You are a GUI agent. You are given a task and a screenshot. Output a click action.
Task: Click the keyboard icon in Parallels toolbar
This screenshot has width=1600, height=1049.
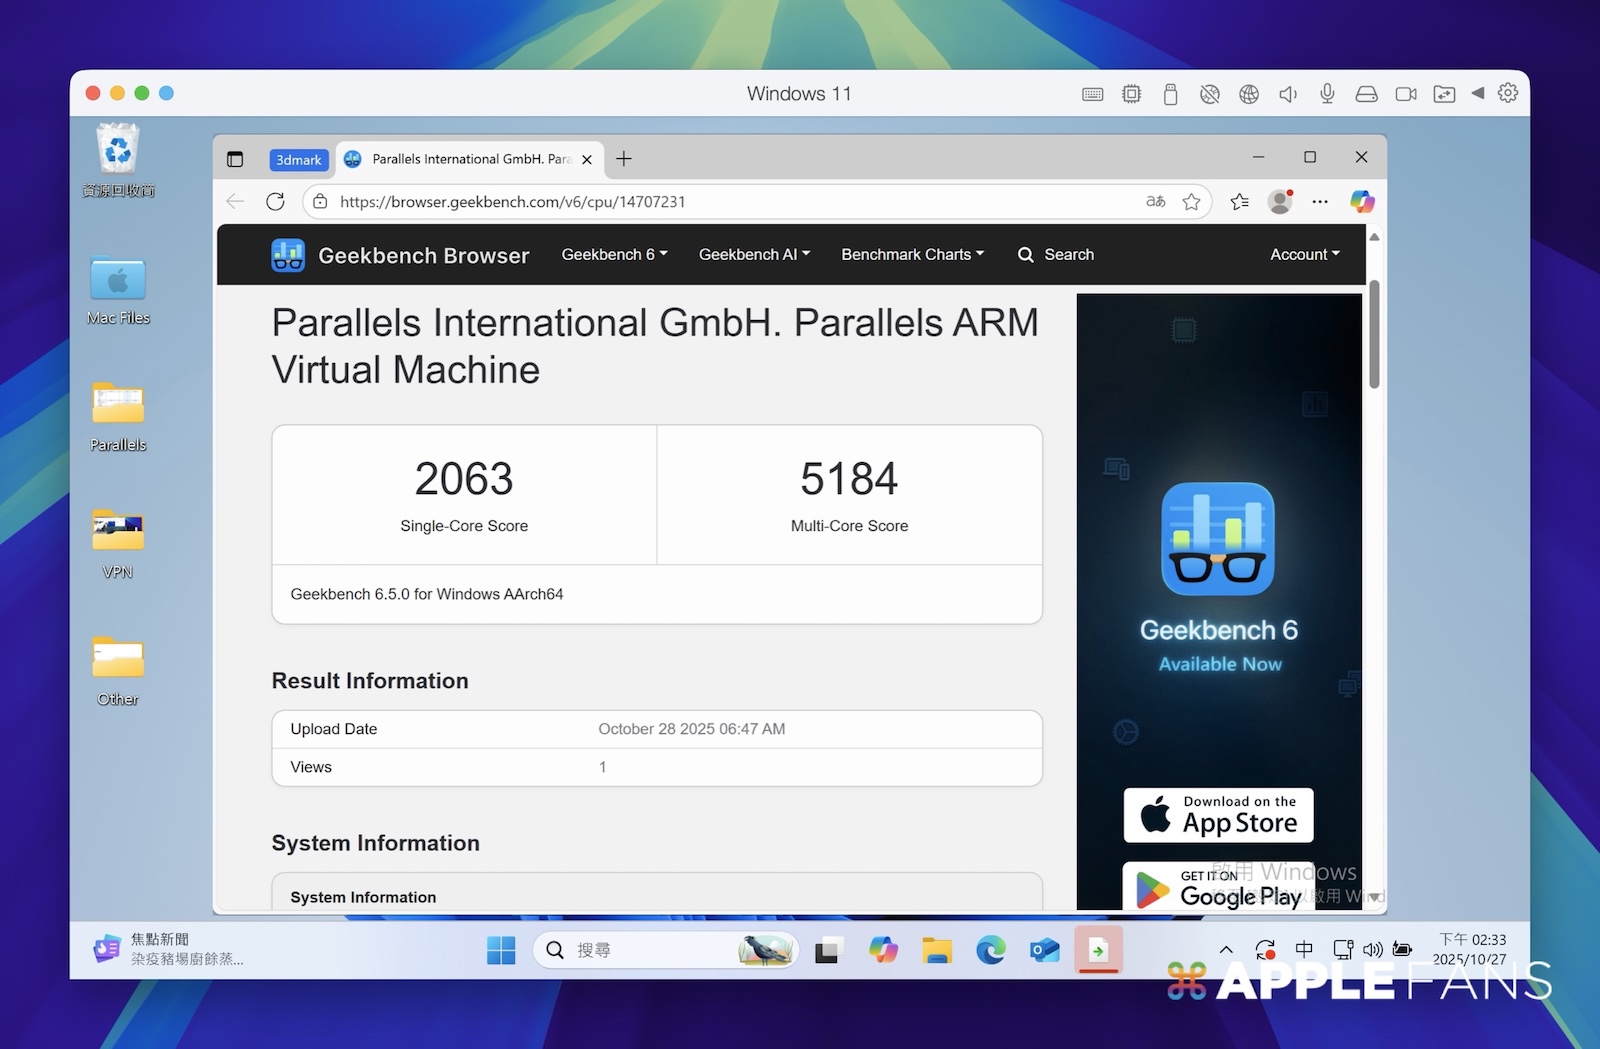pos(1092,94)
